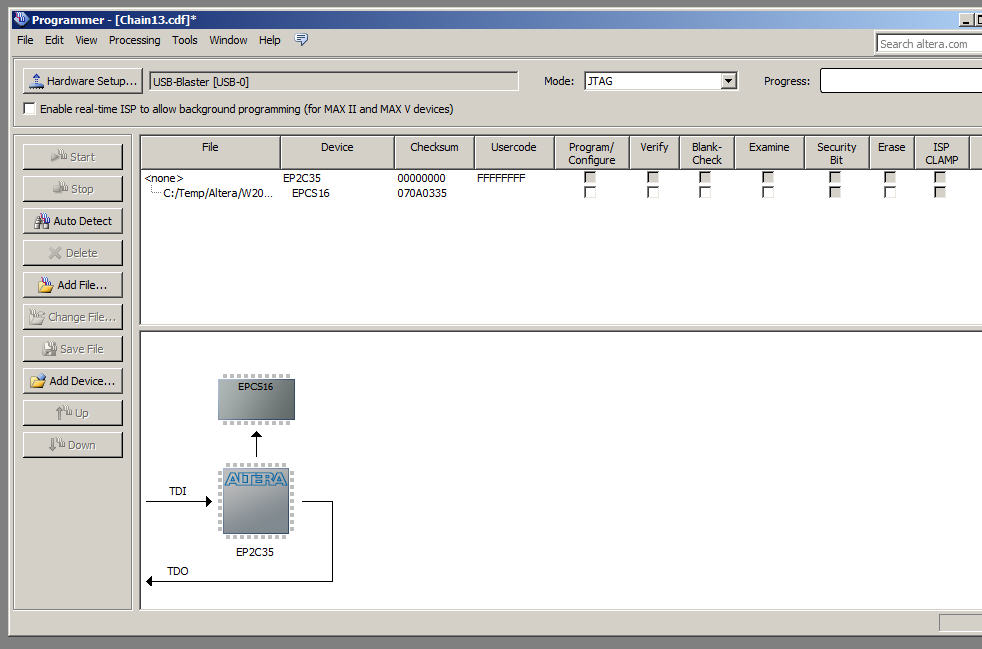Check Blank-Check for EPCS16 row

[705, 192]
